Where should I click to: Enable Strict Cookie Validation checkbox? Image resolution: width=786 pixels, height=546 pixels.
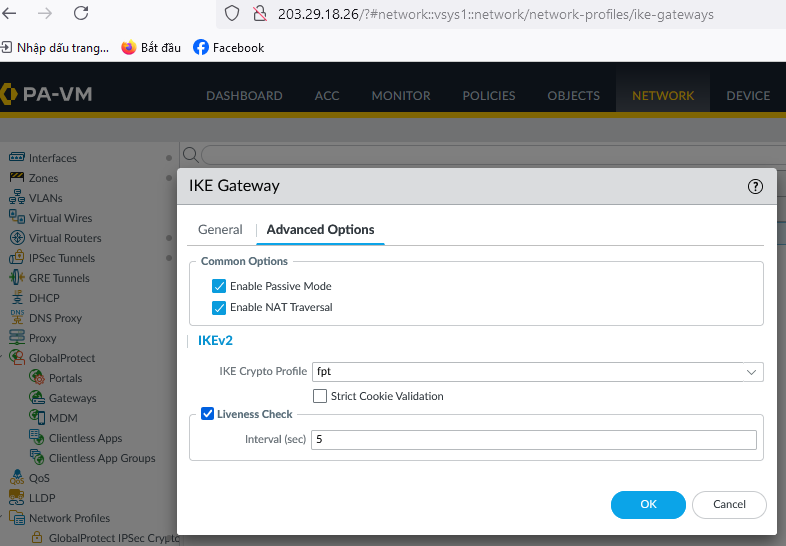[x=320, y=396]
